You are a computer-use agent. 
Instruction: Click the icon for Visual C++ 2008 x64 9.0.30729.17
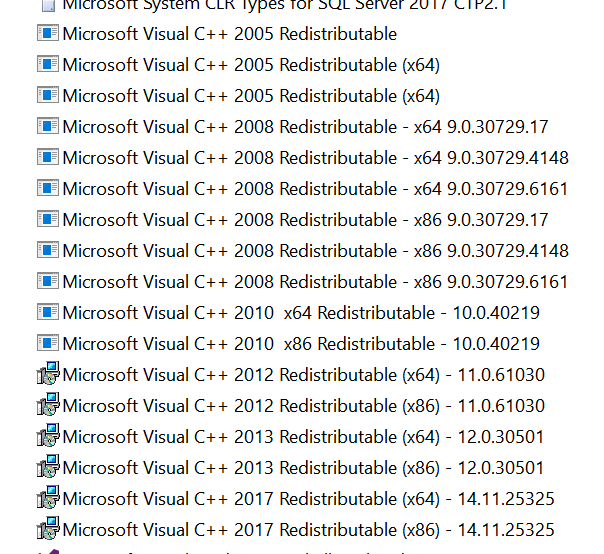click(x=48, y=127)
